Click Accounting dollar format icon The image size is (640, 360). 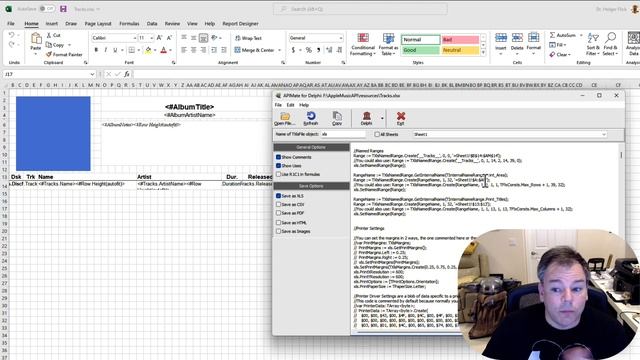click(293, 50)
